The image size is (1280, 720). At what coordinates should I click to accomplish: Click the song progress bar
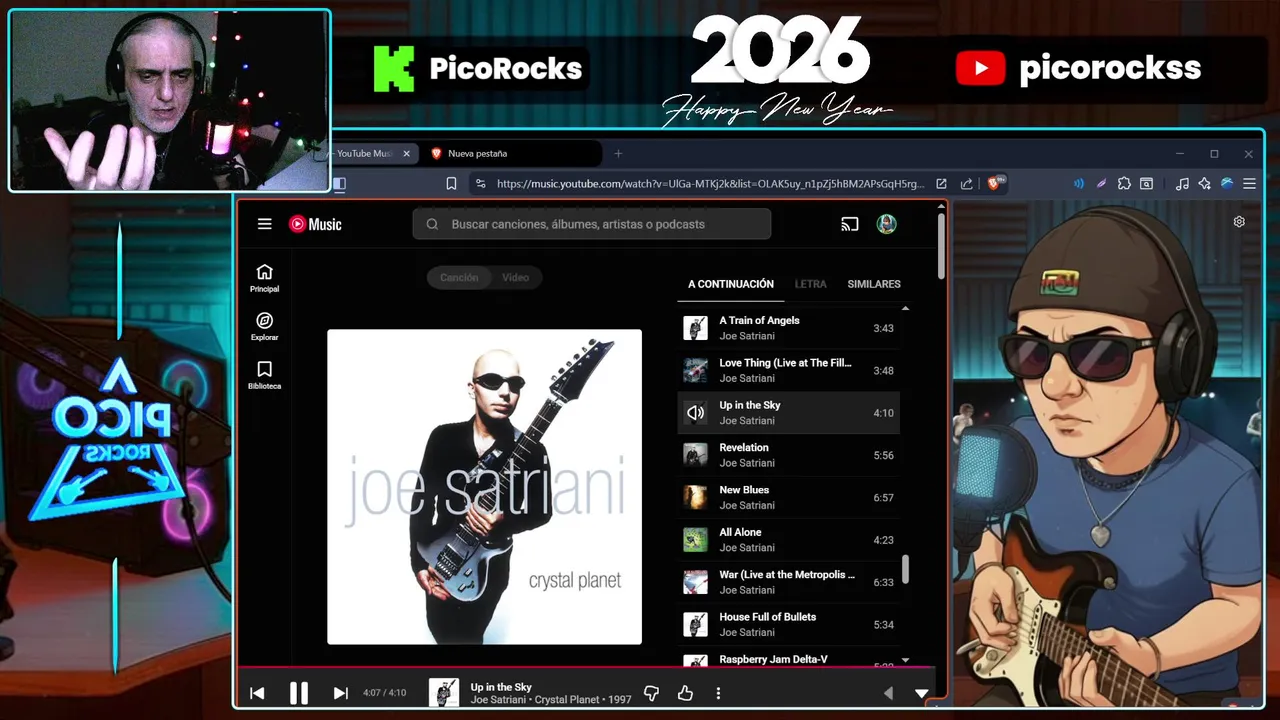(586, 668)
